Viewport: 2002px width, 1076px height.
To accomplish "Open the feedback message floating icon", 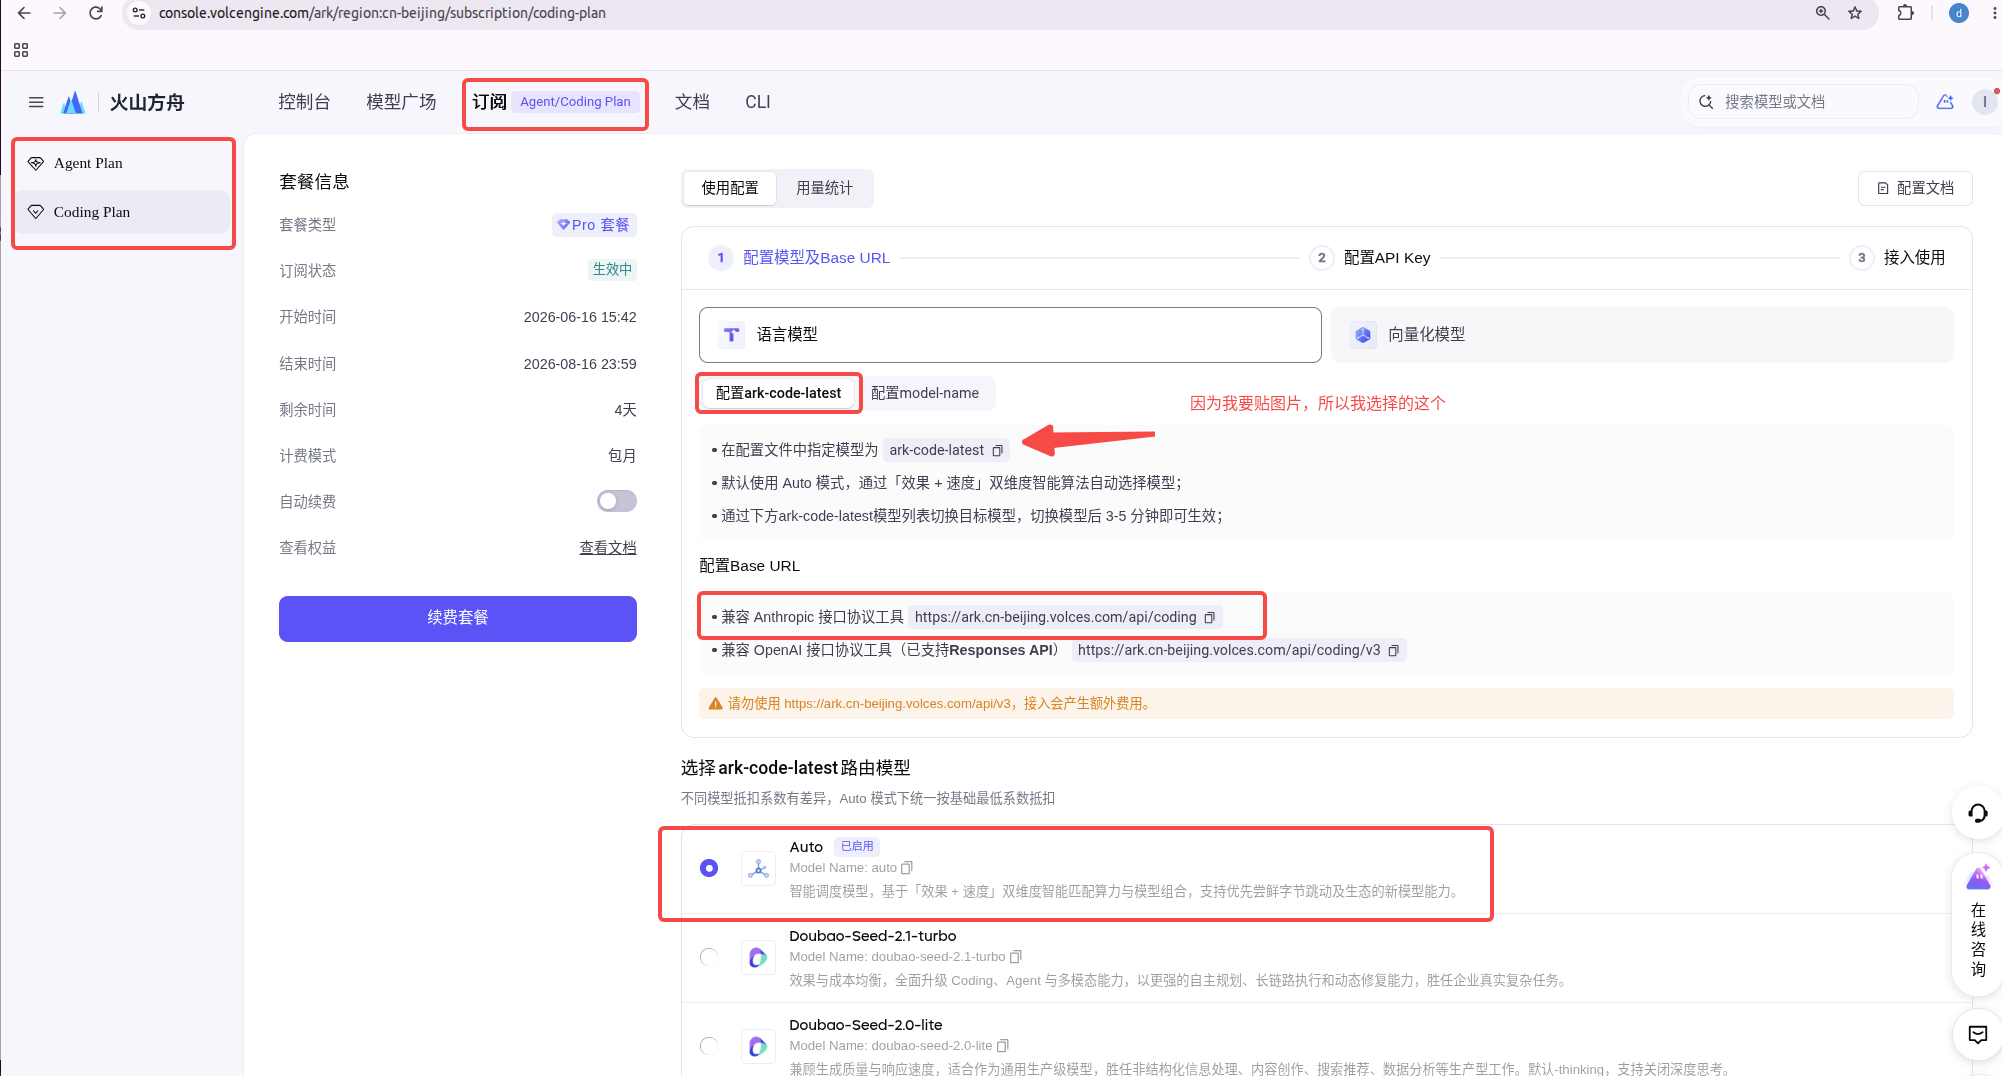I will click(x=1977, y=1035).
